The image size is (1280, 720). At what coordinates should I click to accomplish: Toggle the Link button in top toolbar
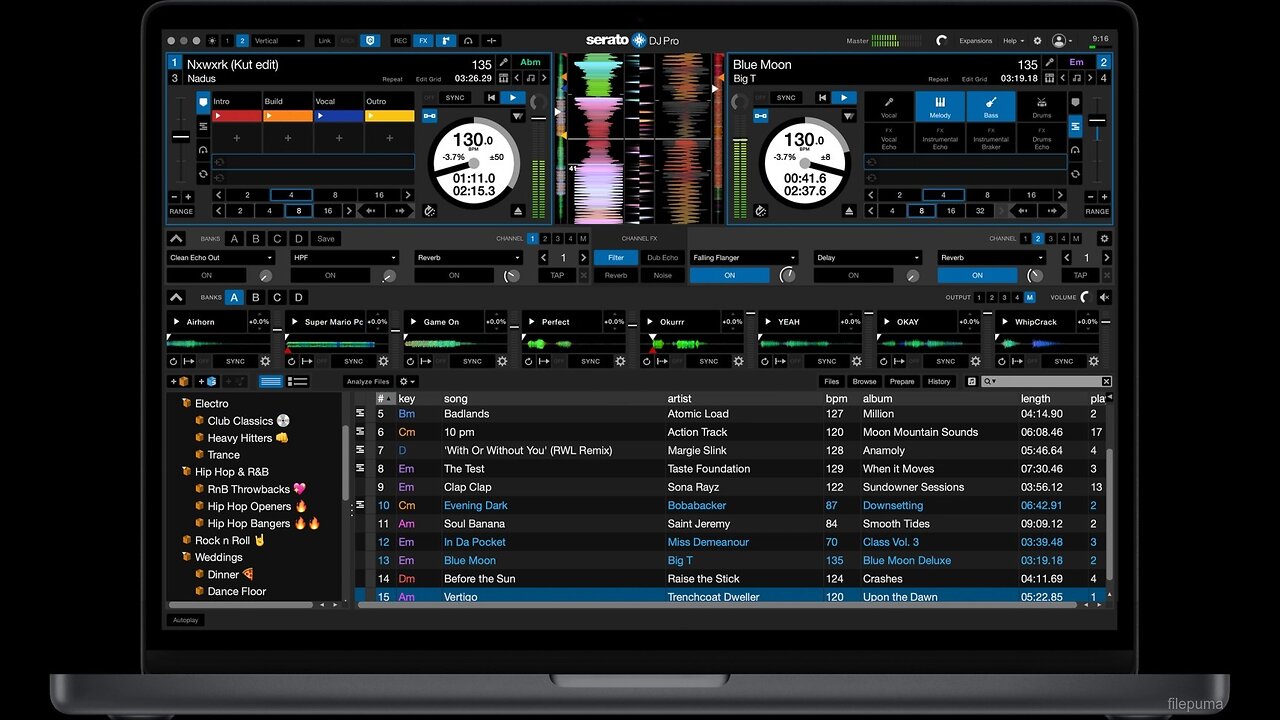[x=324, y=41]
